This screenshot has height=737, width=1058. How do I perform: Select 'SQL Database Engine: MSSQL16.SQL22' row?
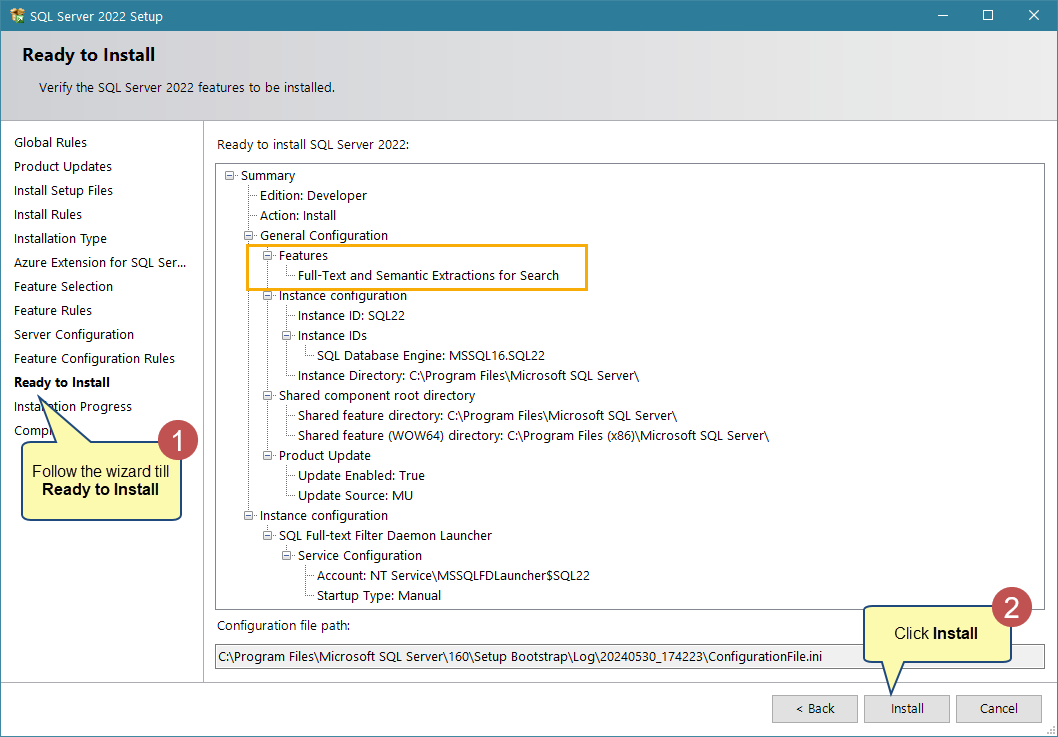430,356
